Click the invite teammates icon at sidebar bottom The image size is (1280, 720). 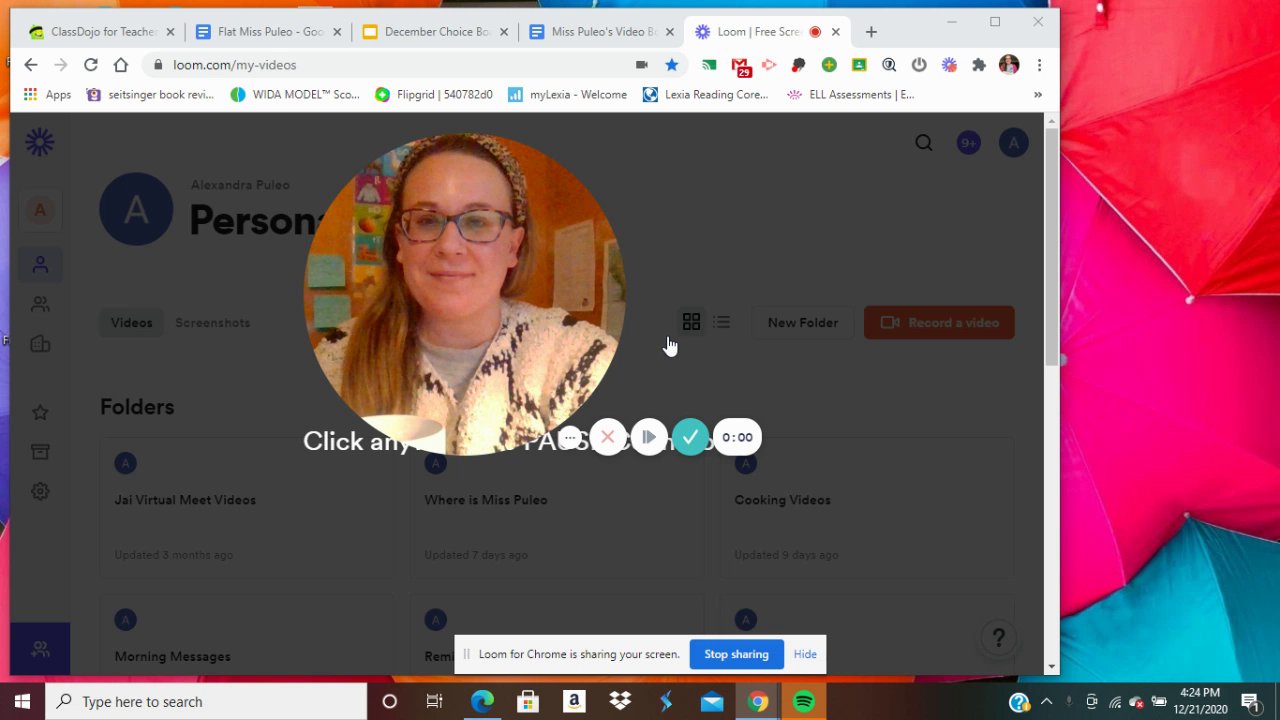pos(40,649)
